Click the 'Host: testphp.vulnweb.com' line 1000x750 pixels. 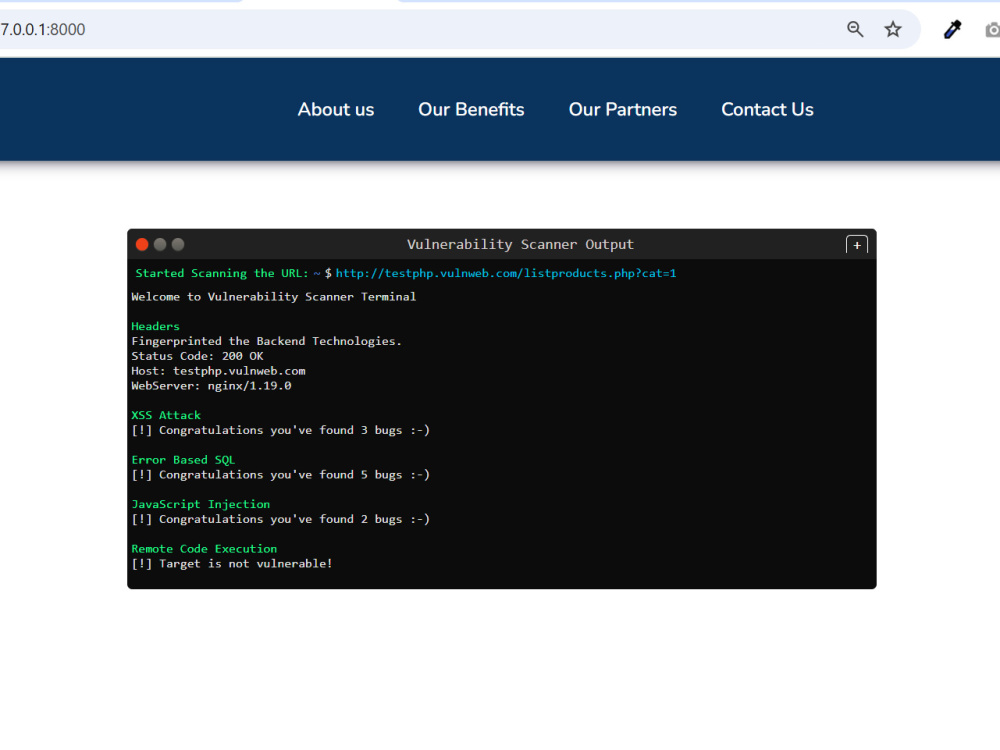click(x=218, y=371)
